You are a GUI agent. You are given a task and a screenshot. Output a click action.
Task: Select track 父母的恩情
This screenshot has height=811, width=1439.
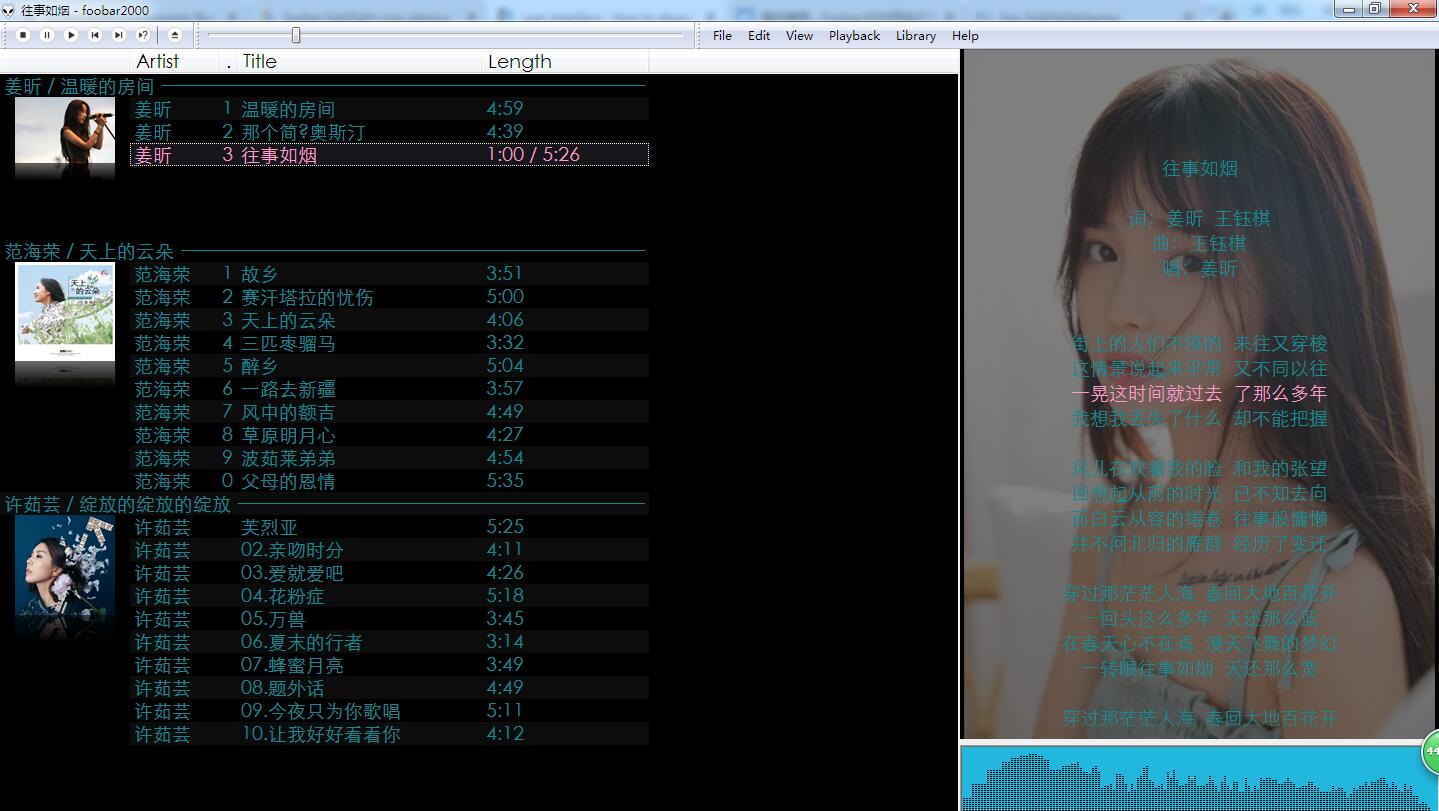tap(390, 480)
